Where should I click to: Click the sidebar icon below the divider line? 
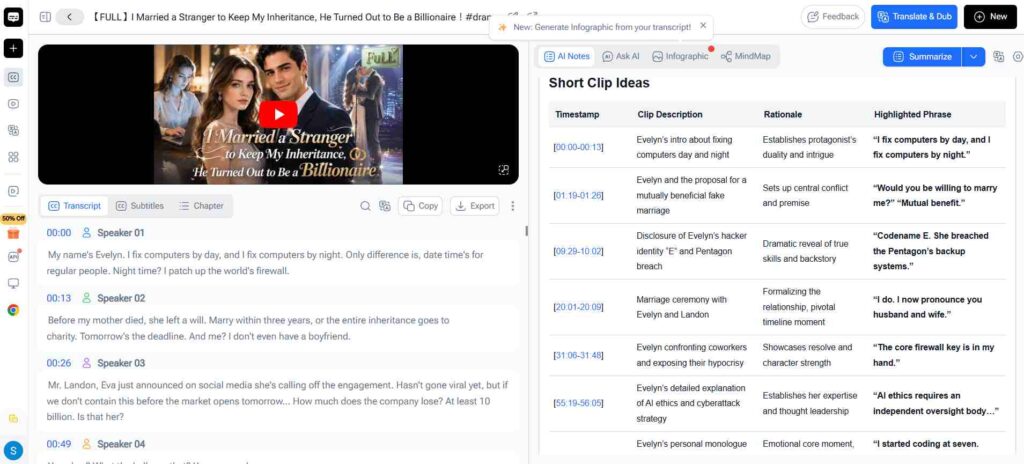pyautogui.click(x=13, y=191)
